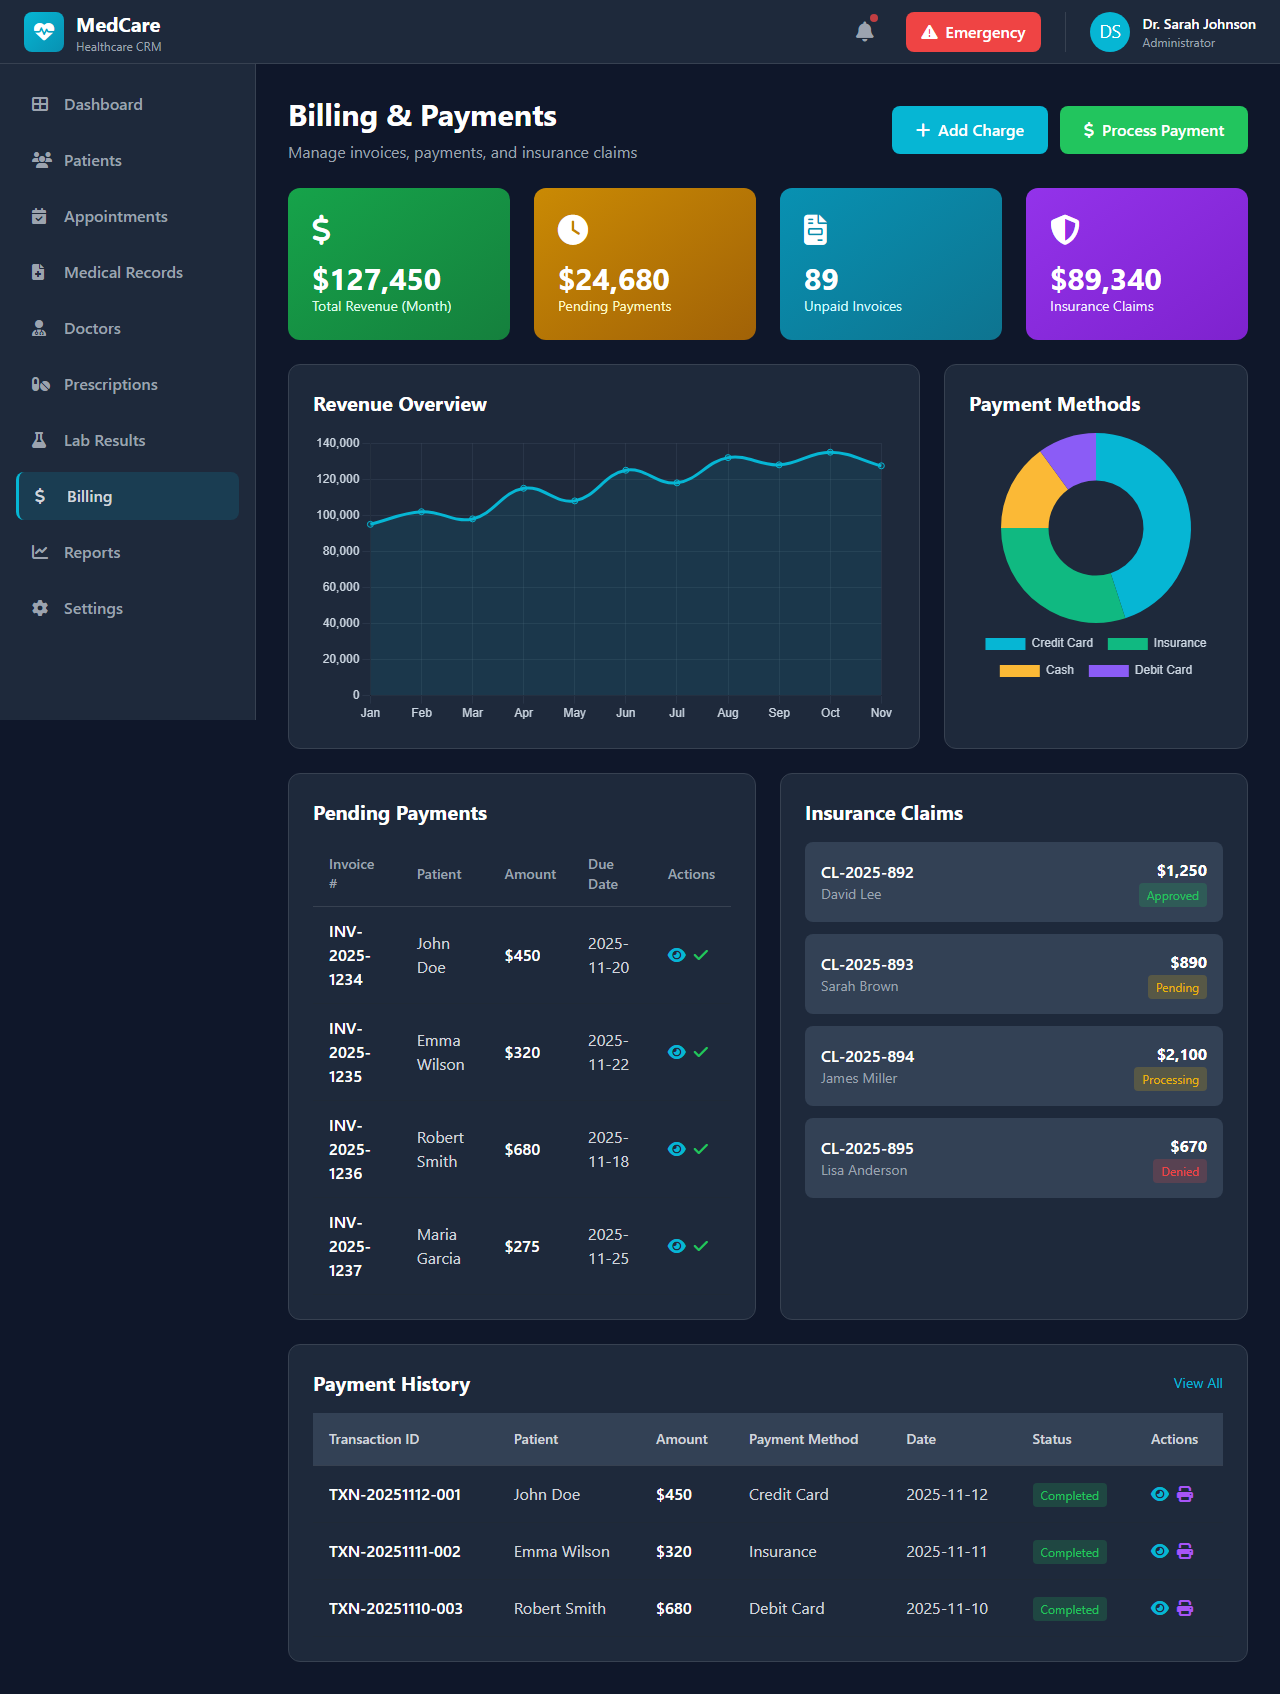View invoice details for Robert Smith's $680 invoice

point(676,1149)
